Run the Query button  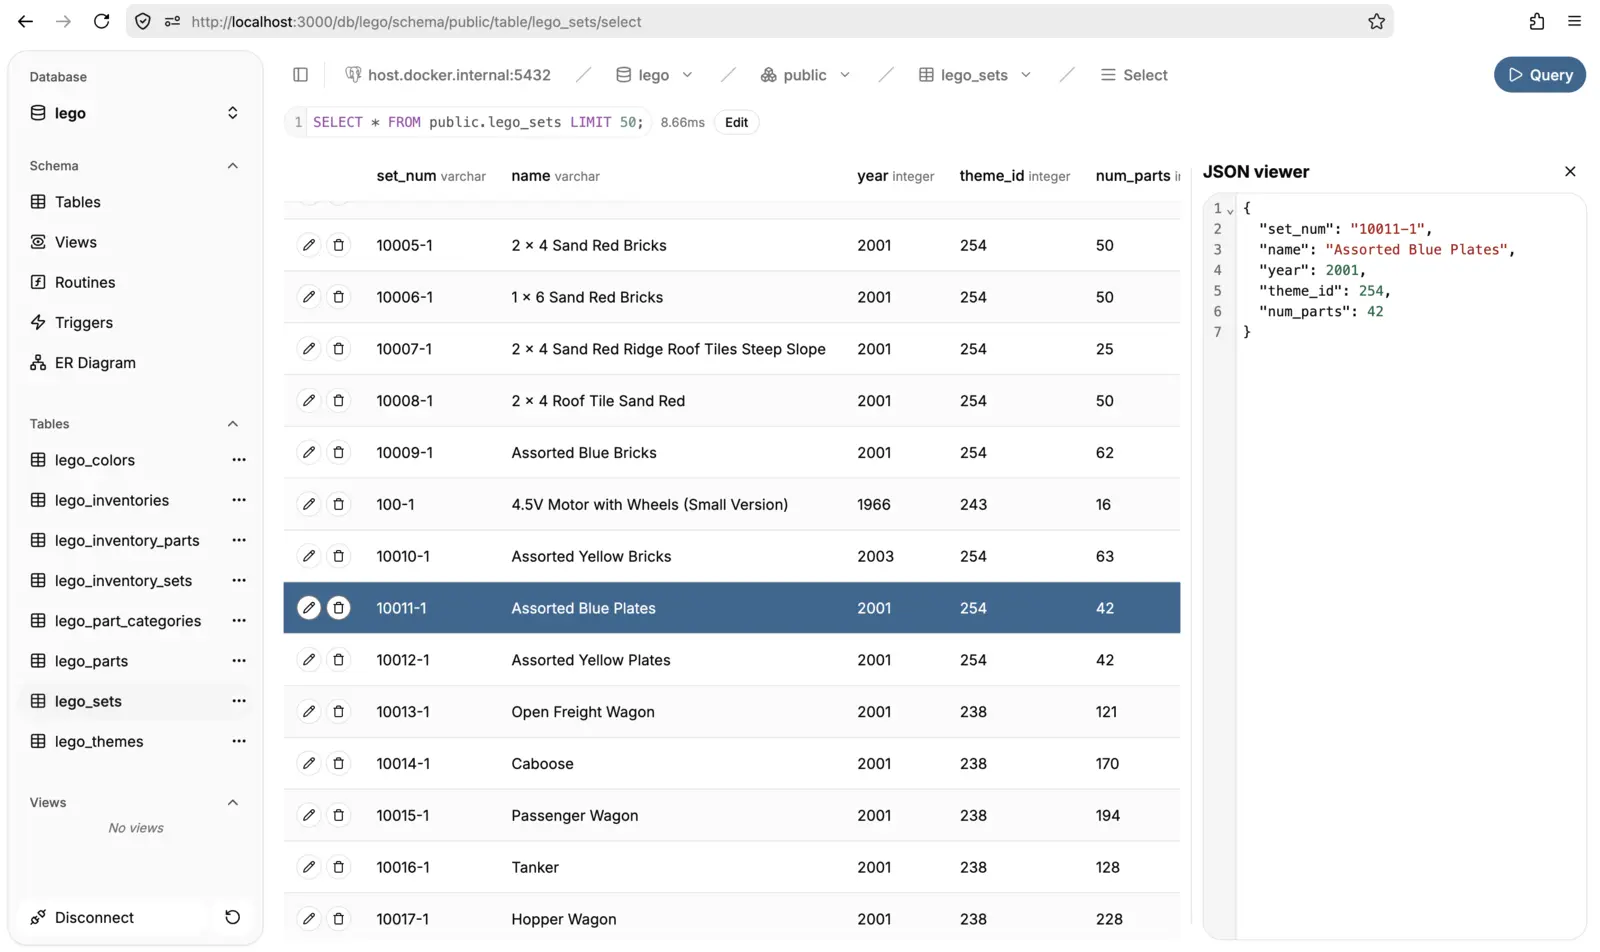click(x=1540, y=75)
